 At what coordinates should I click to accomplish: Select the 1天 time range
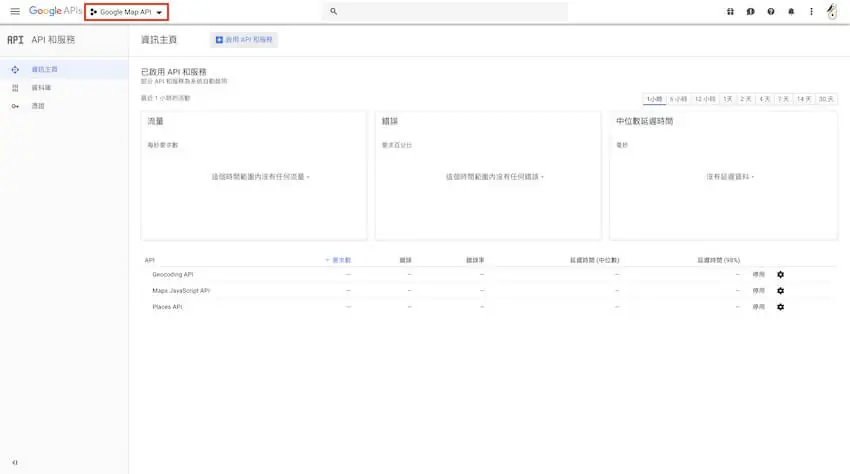[728, 99]
